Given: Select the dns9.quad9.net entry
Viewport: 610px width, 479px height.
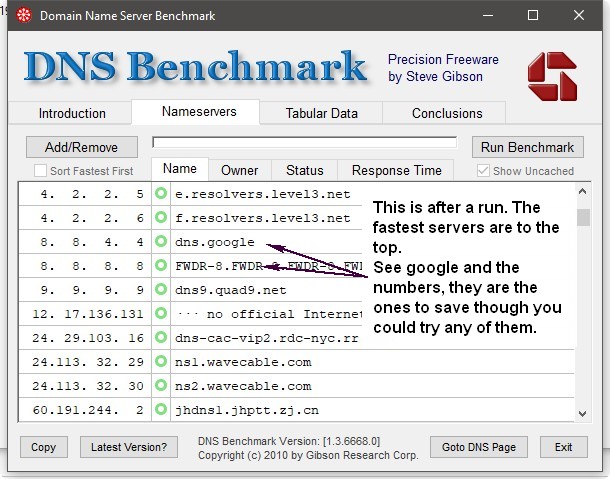Looking at the screenshot, I should [x=231, y=290].
